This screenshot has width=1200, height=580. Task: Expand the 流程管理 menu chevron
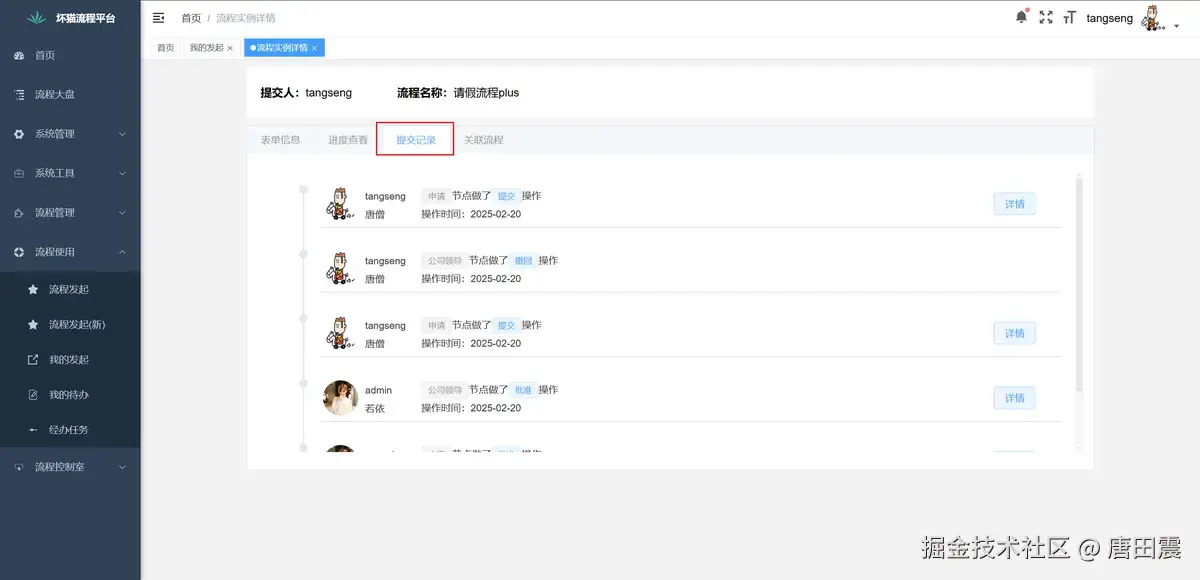point(122,213)
